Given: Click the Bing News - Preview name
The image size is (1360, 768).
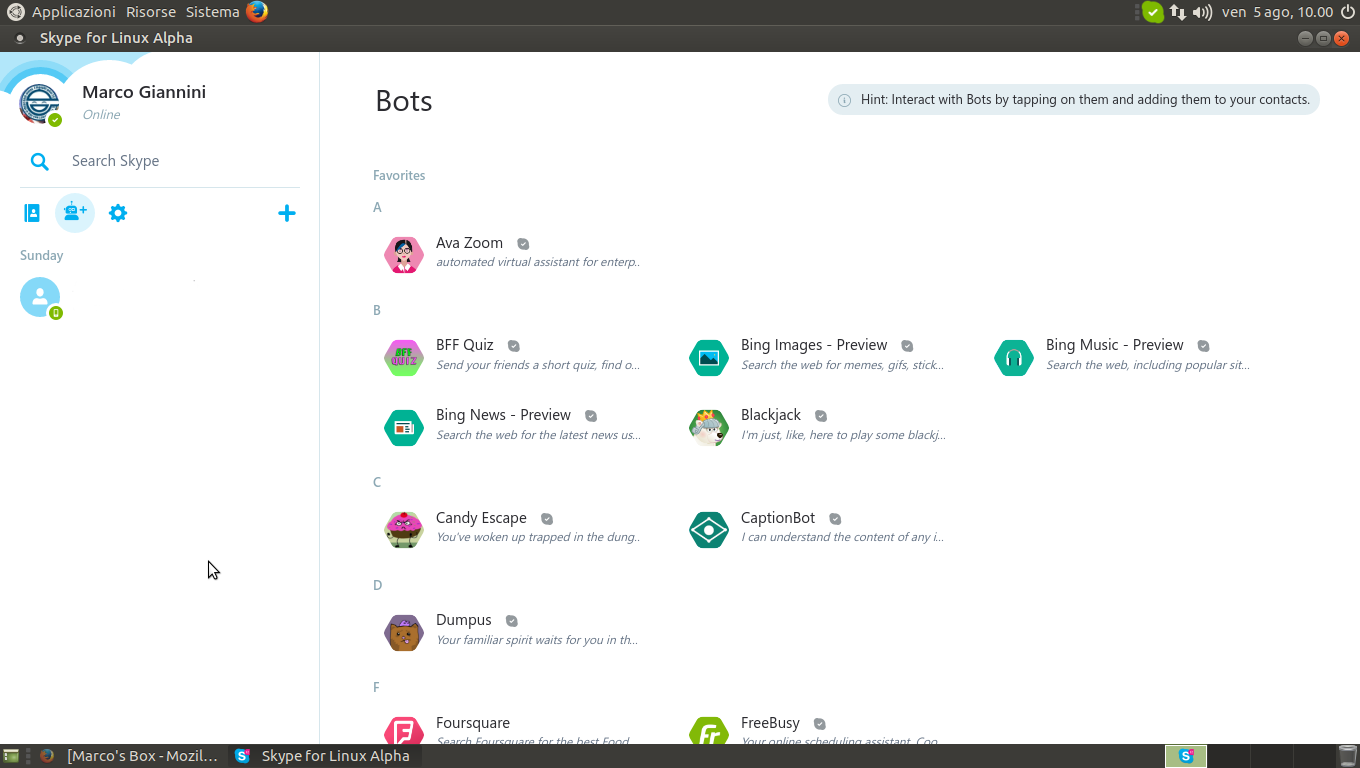Looking at the screenshot, I should pos(503,415).
